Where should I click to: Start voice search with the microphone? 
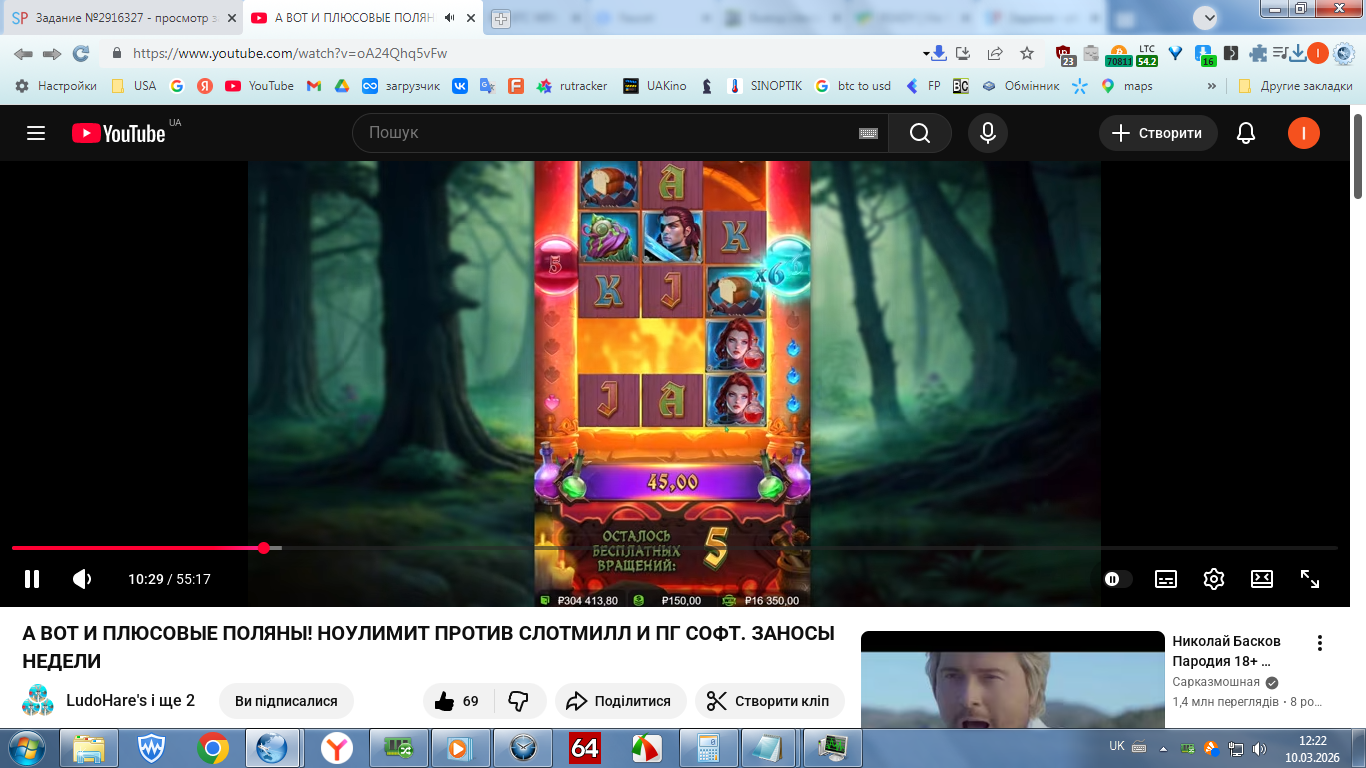coord(988,133)
